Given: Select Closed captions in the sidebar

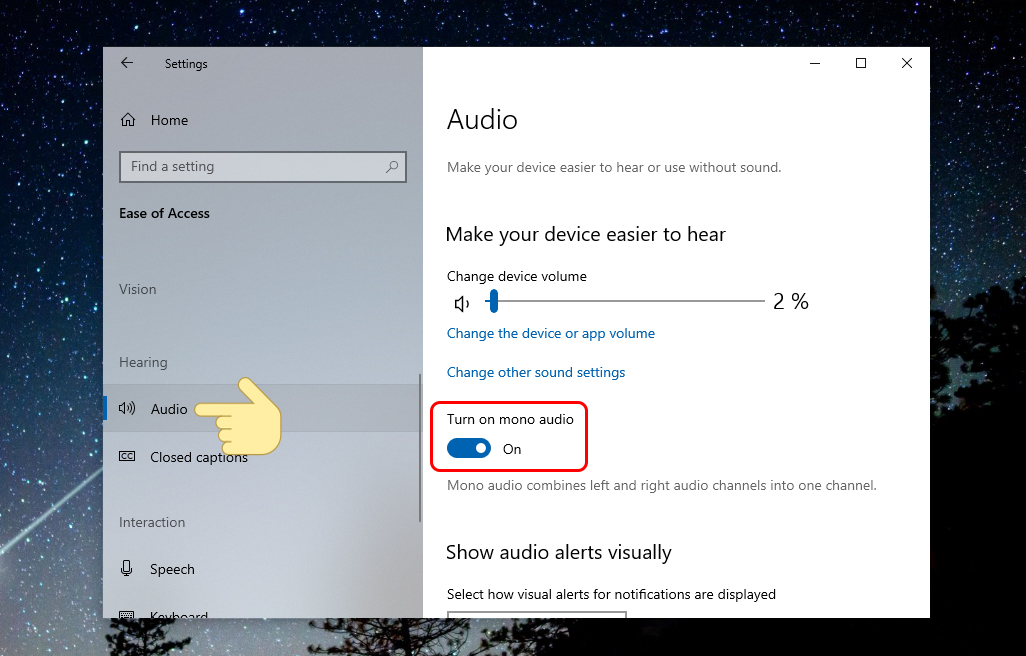Looking at the screenshot, I should coord(200,456).
